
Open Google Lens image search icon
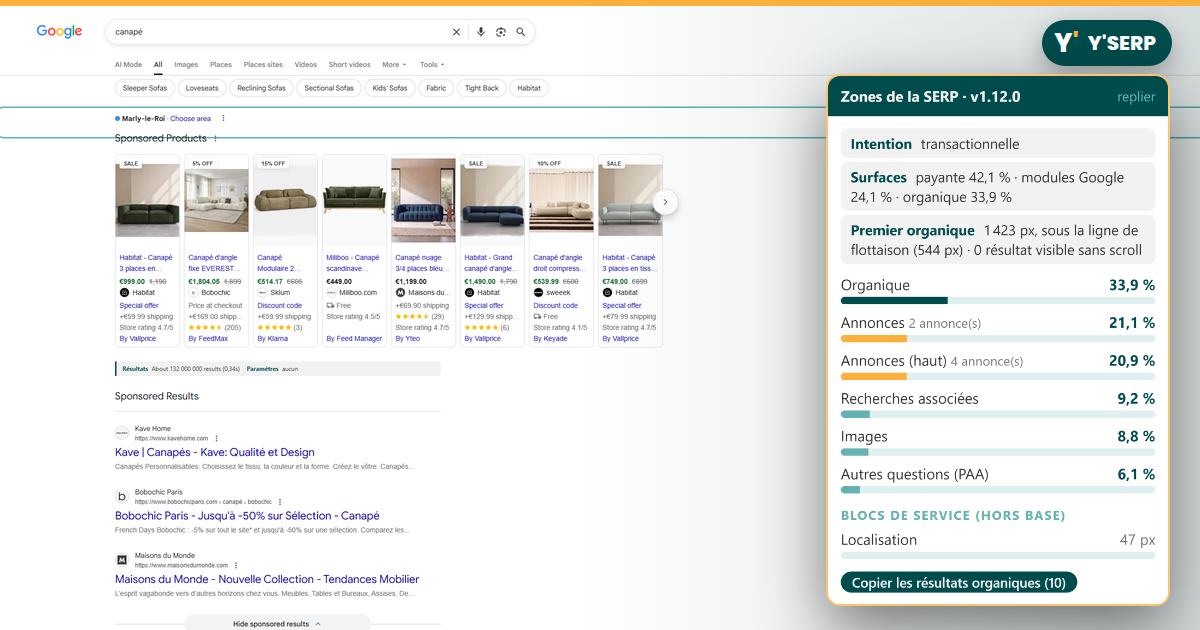(501, 32)
